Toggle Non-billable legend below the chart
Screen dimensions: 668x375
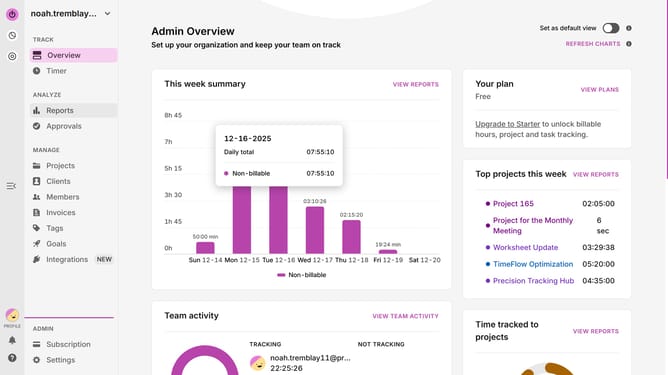click(302, 275)
